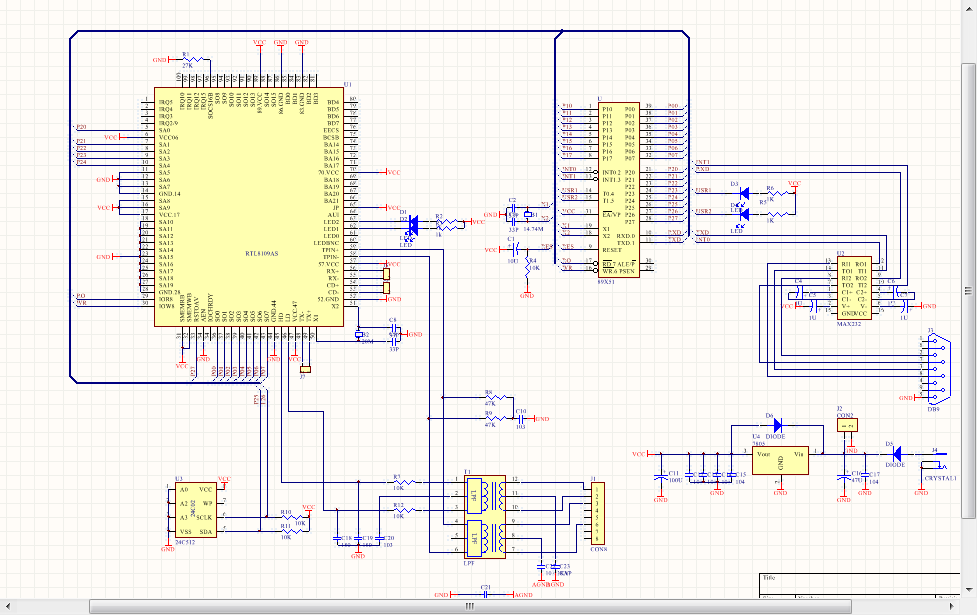Click resistor R1 27K symbol
The height and width of the screenshot is (615, 977).
click(x=193, y=60)
